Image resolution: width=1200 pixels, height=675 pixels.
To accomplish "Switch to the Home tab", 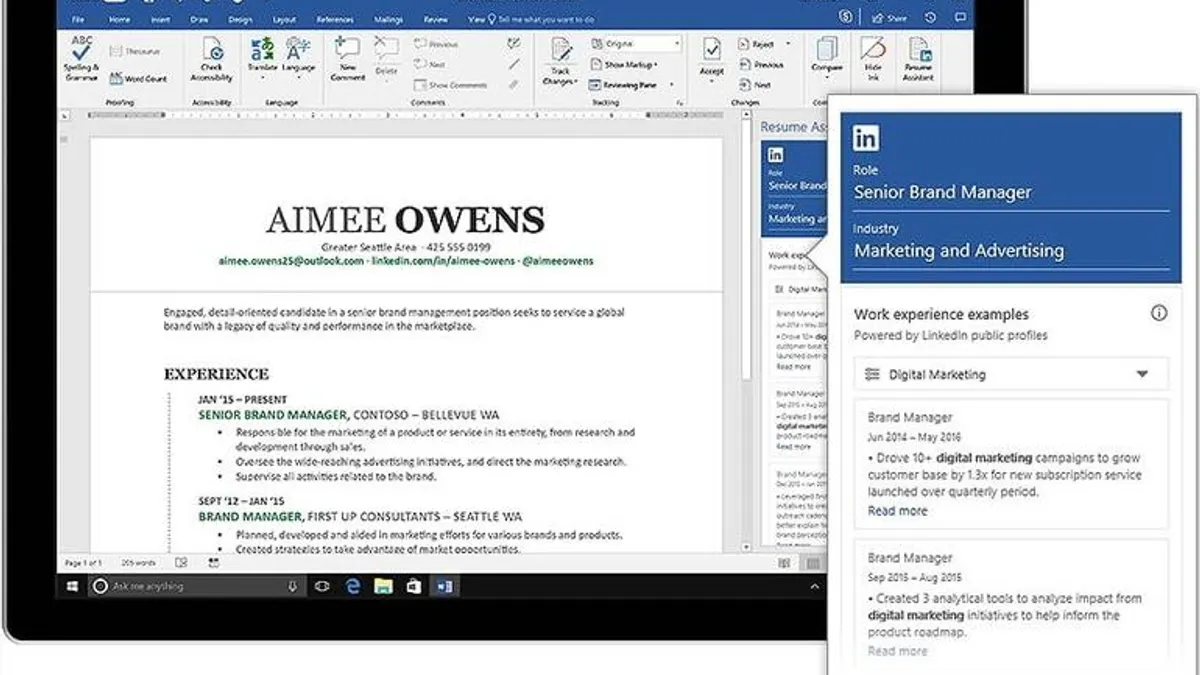I will tap(119, 19).
